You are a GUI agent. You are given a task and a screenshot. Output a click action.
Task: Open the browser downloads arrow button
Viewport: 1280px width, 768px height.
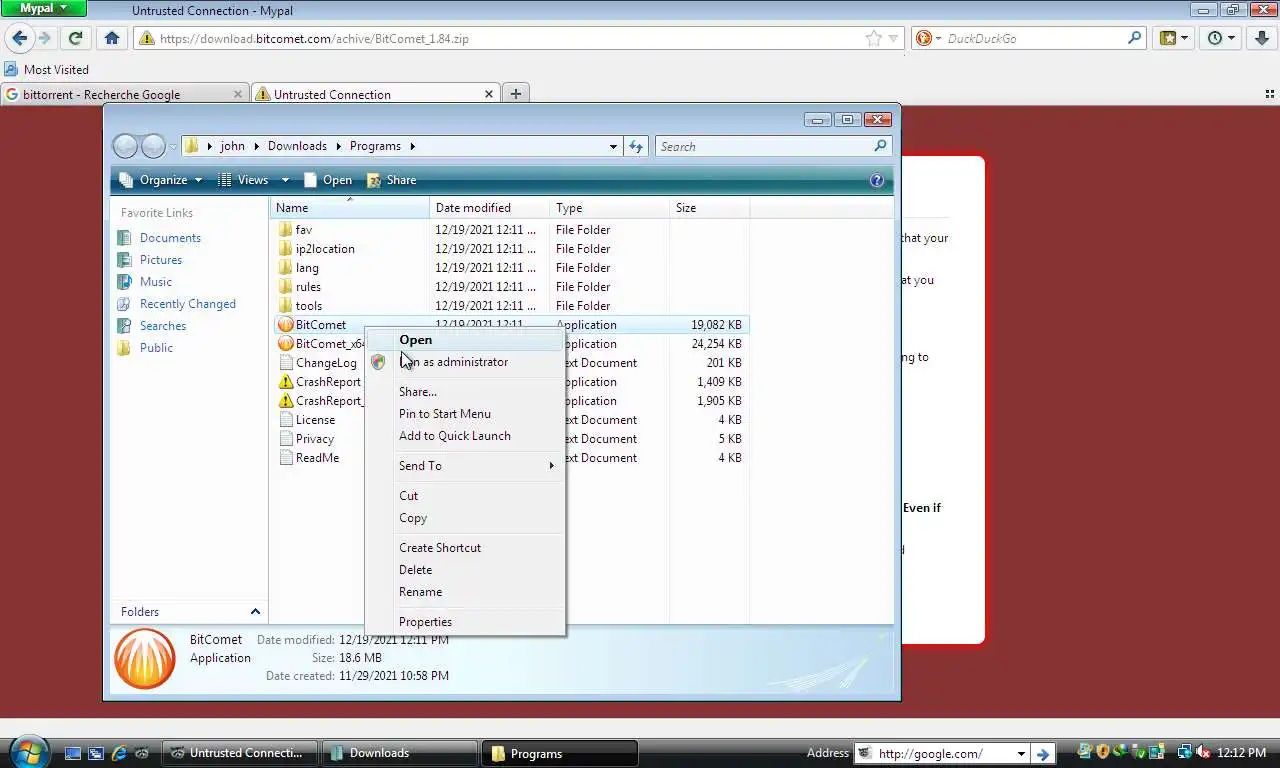tap(1262, 38)
